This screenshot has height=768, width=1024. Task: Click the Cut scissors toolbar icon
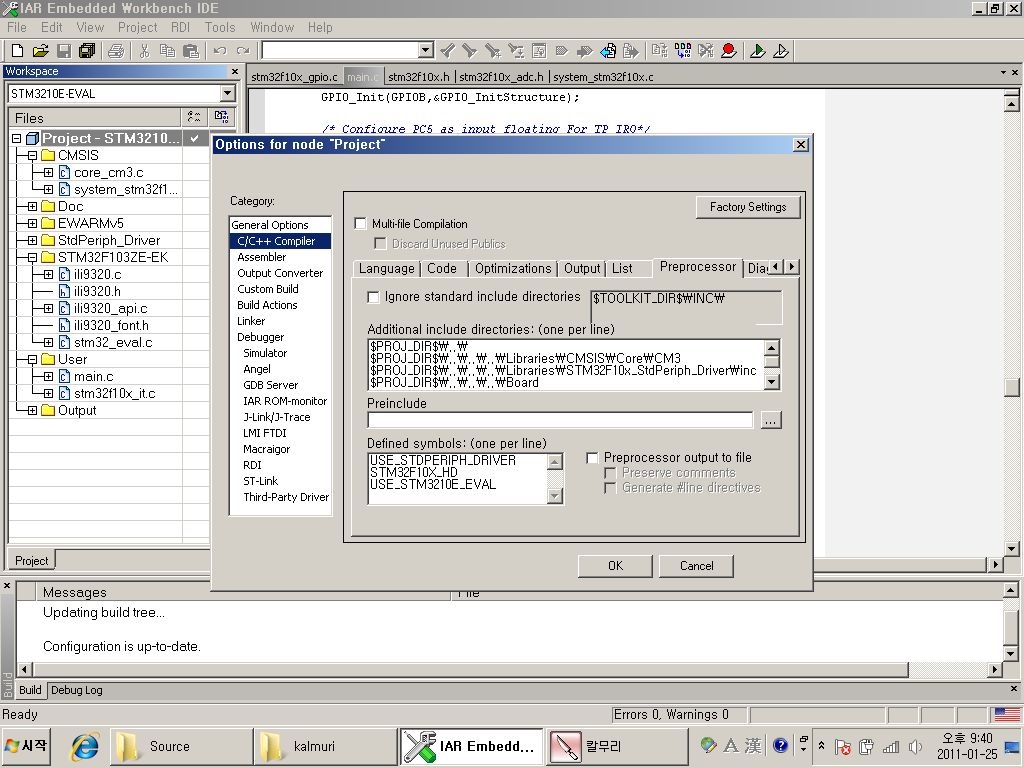tap(144, 50)
